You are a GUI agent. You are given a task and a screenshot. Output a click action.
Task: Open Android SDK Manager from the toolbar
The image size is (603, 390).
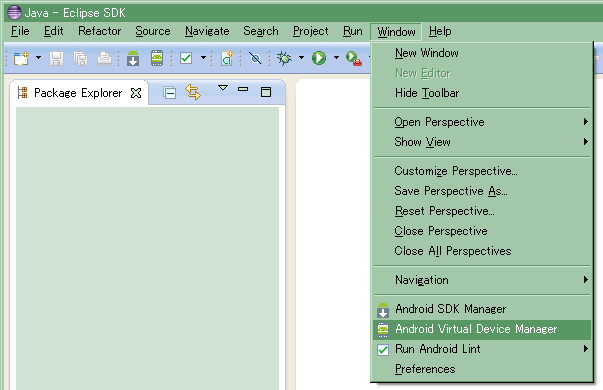click(x=133, y=58)
